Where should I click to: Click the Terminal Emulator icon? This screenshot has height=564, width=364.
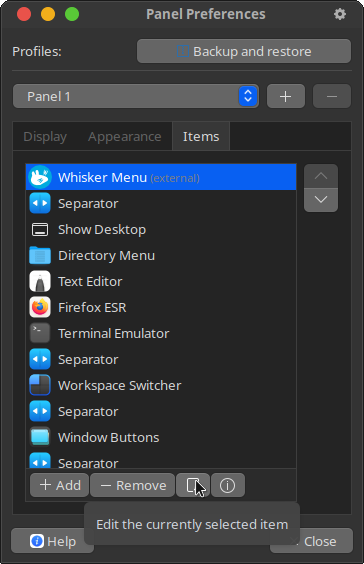pos(40,333)
